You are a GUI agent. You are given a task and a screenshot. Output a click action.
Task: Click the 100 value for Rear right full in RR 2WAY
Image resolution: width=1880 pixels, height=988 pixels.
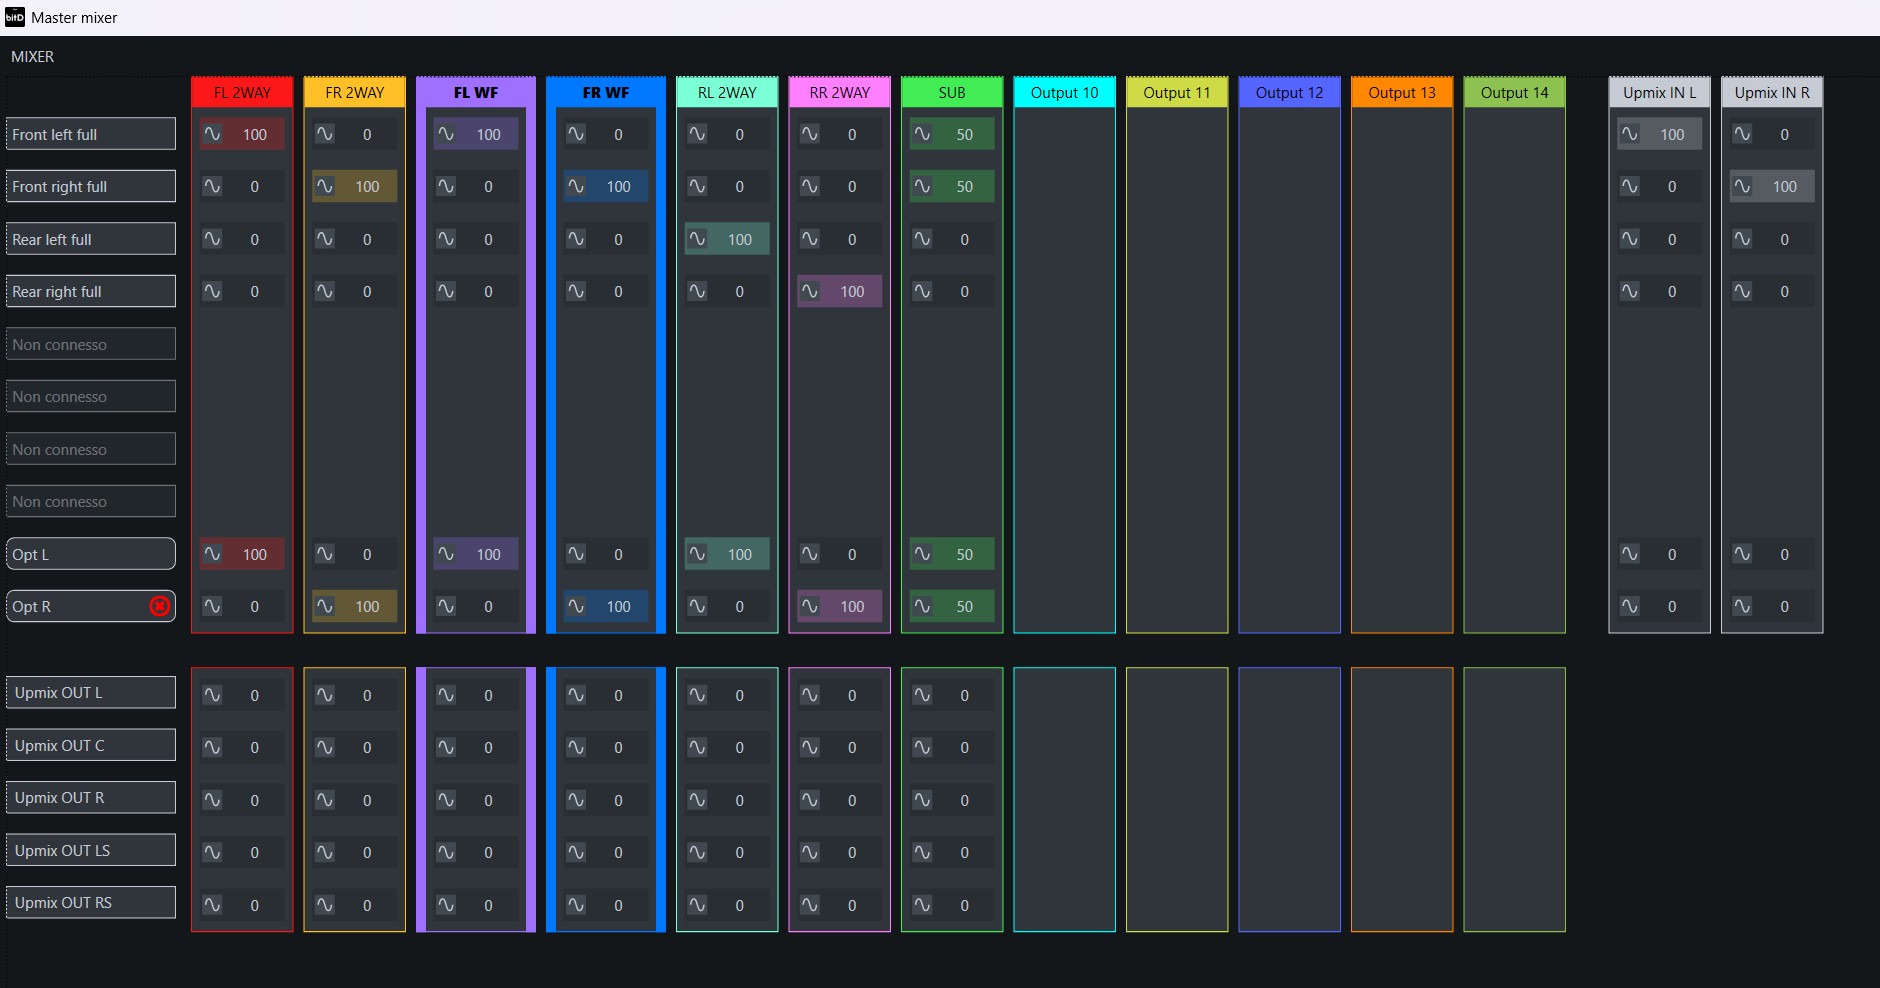point(852,291)
